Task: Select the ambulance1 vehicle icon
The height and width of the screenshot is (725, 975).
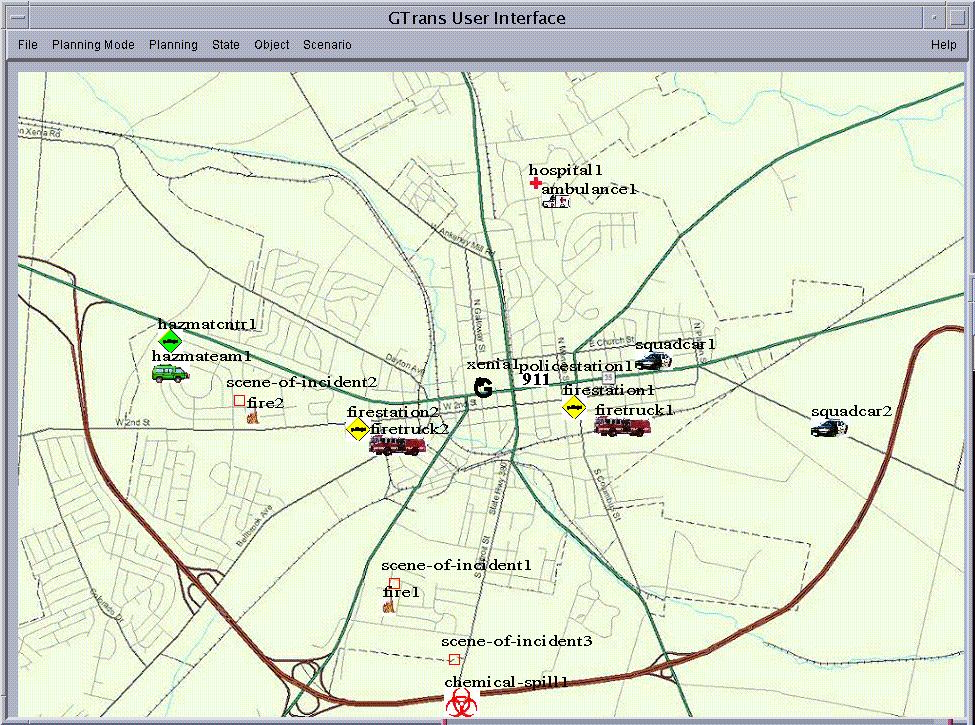Action: point(555,202)
